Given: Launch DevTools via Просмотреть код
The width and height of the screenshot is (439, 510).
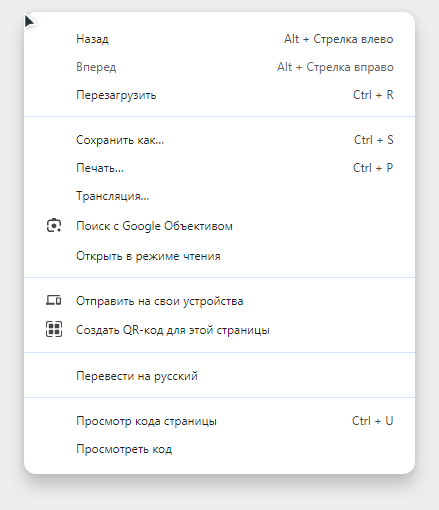Looking at the screenshot, I should (219, 449).
